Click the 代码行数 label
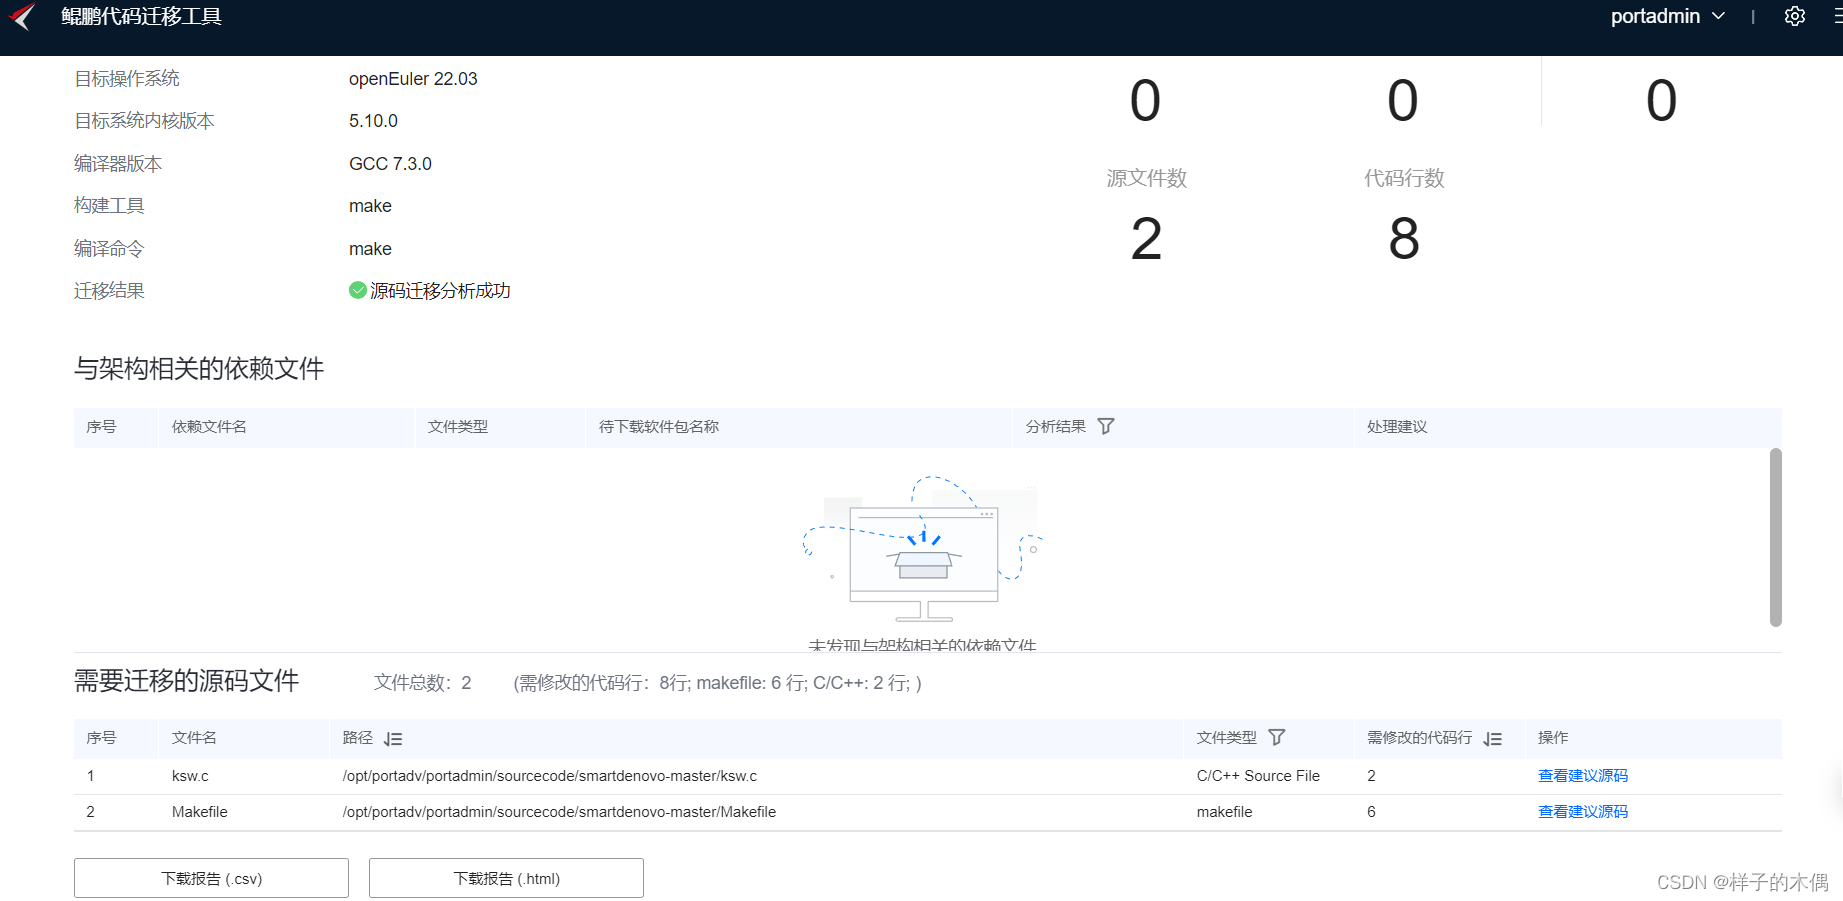 point(1404,178)
